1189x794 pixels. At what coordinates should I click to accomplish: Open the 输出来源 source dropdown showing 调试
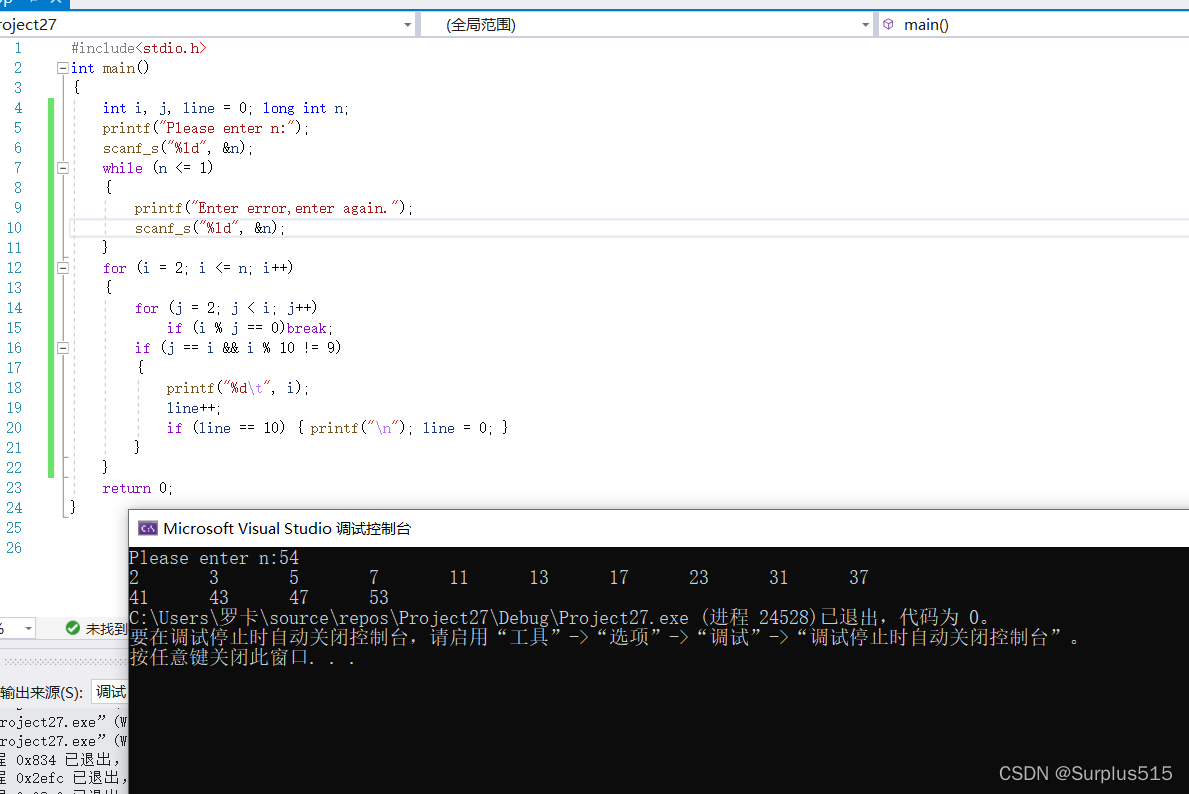[x=110, y=692]
